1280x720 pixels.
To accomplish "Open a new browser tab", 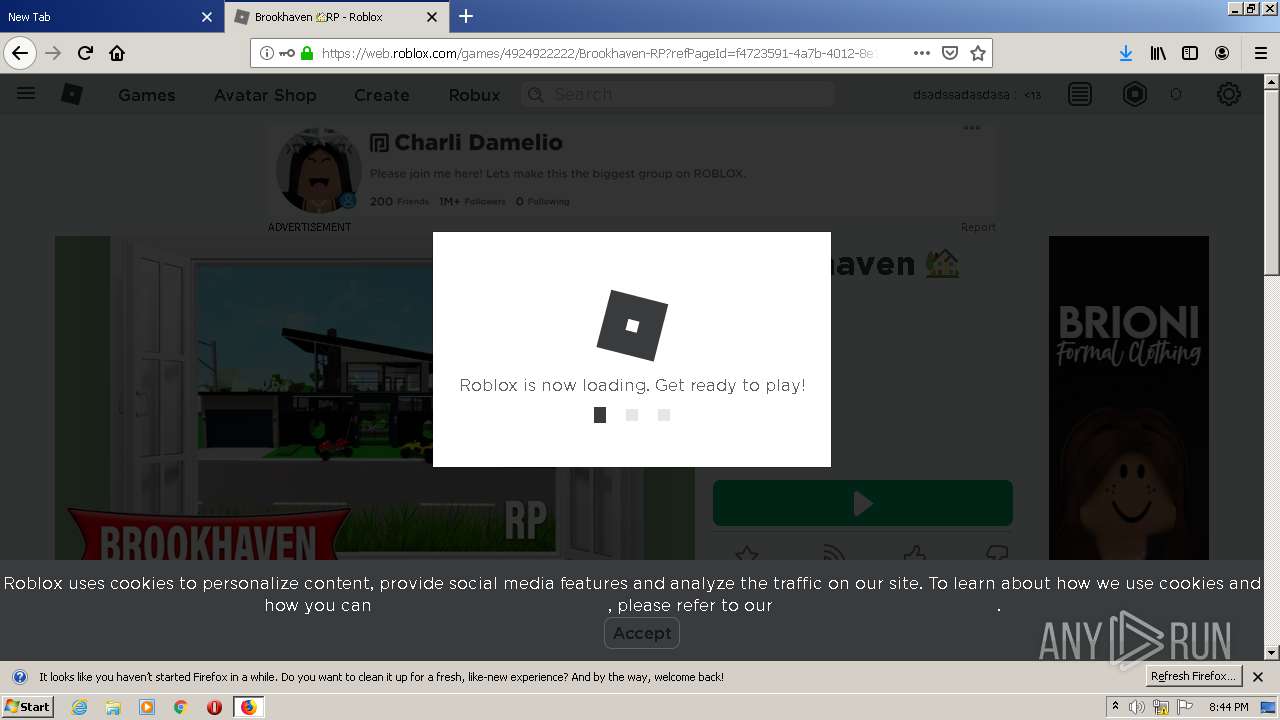I will click(x=466, y=16).
